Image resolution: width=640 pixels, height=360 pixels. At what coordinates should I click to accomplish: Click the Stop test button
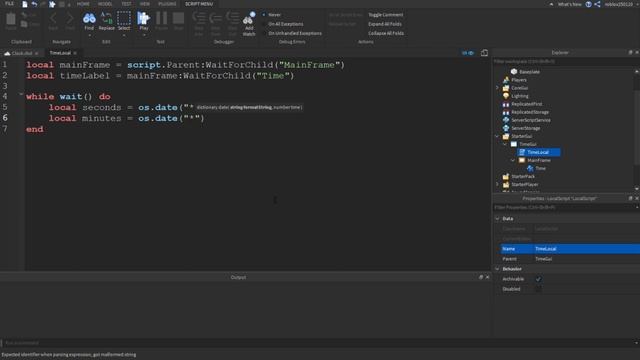[178, 19]
